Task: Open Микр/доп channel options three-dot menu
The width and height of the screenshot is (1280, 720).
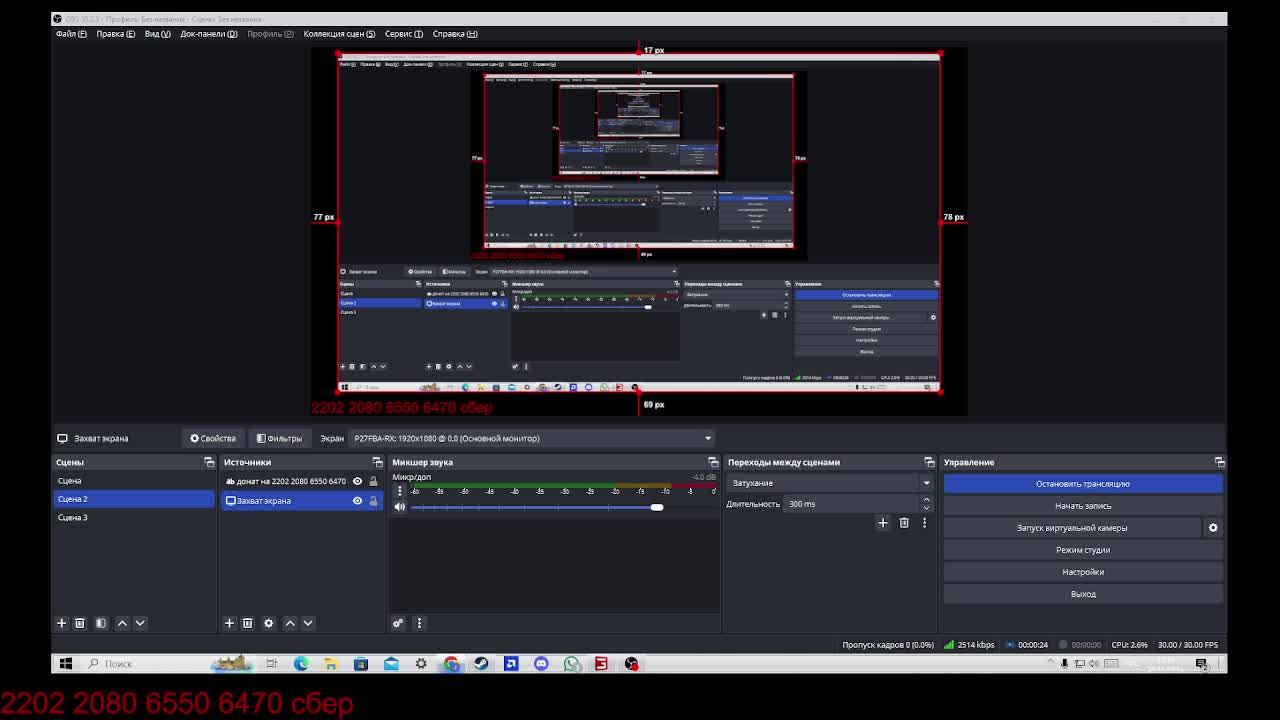Action: click(400, 491)
